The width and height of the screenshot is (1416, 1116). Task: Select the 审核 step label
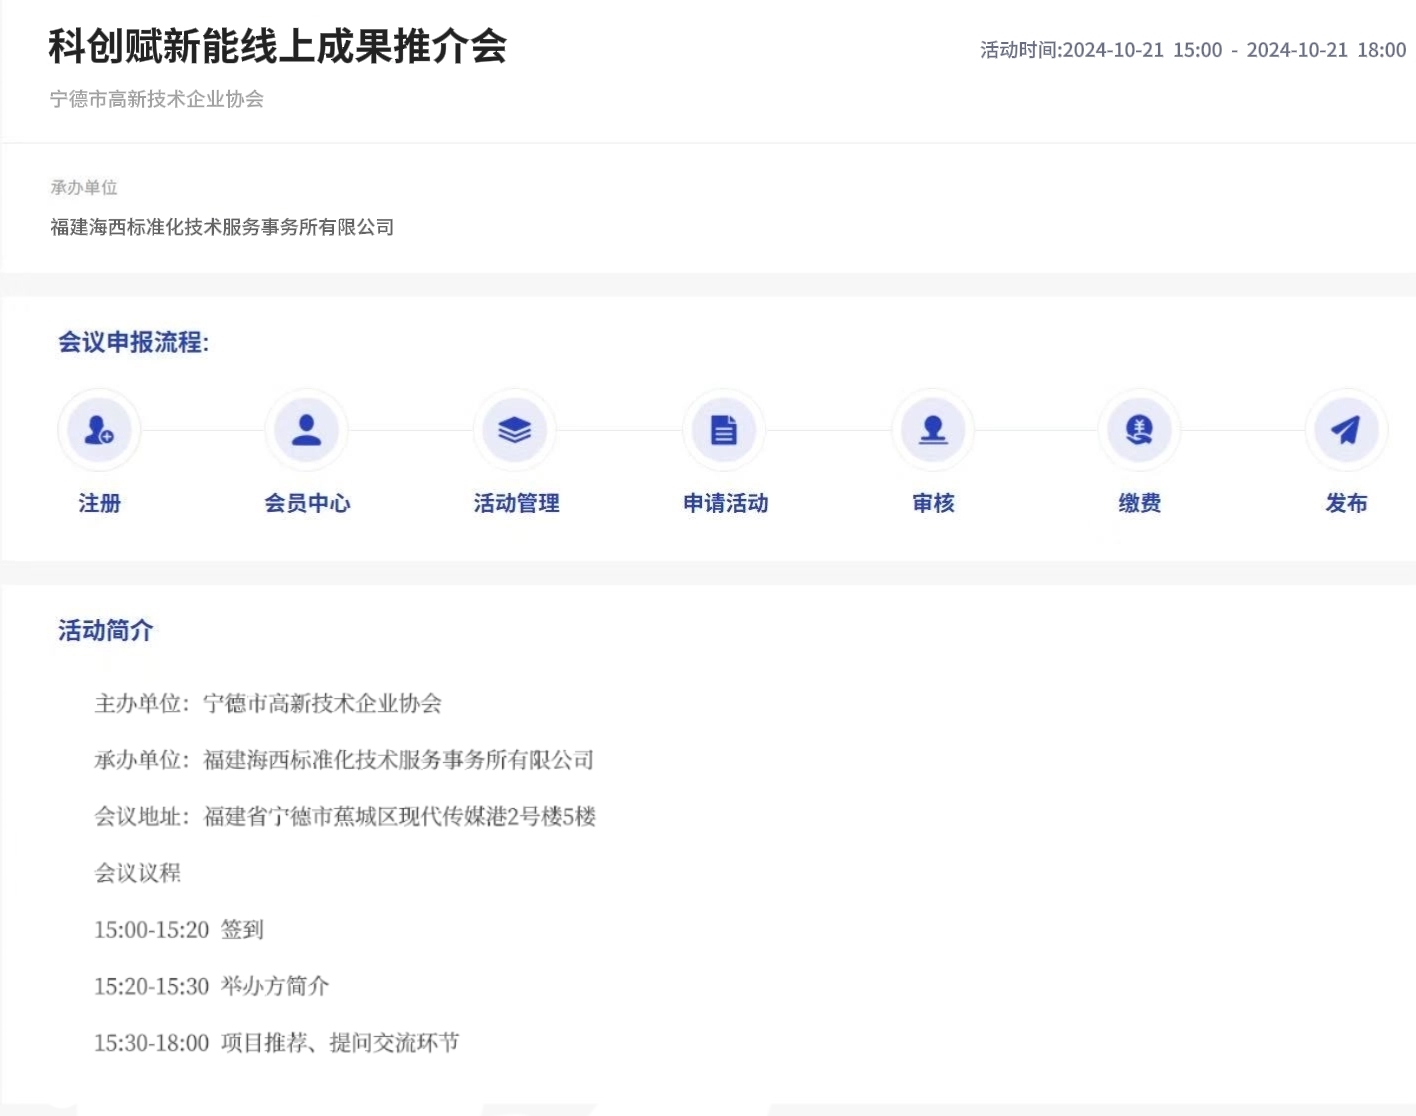(933, 503)
